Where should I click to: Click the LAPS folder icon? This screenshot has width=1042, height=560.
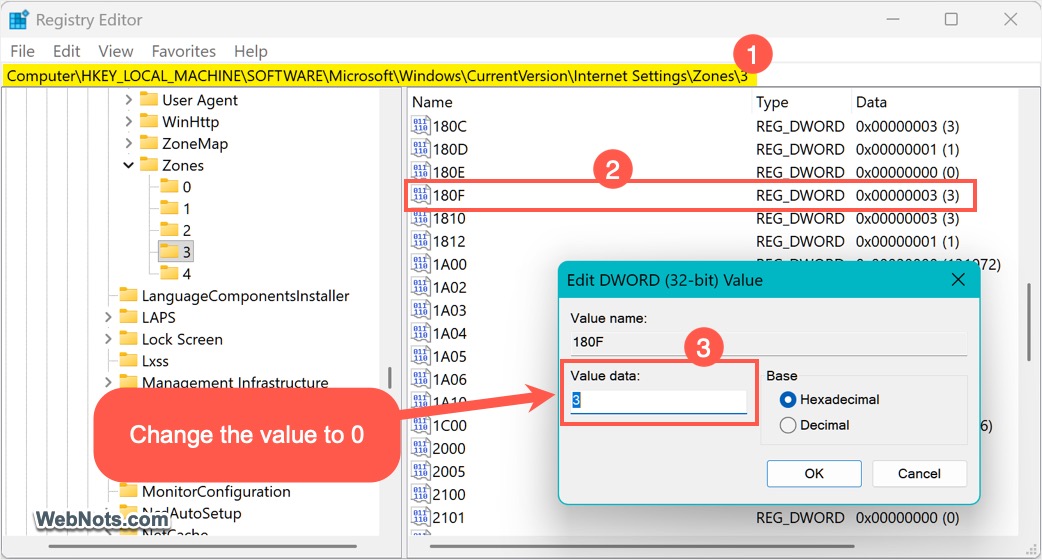[128, 317]
